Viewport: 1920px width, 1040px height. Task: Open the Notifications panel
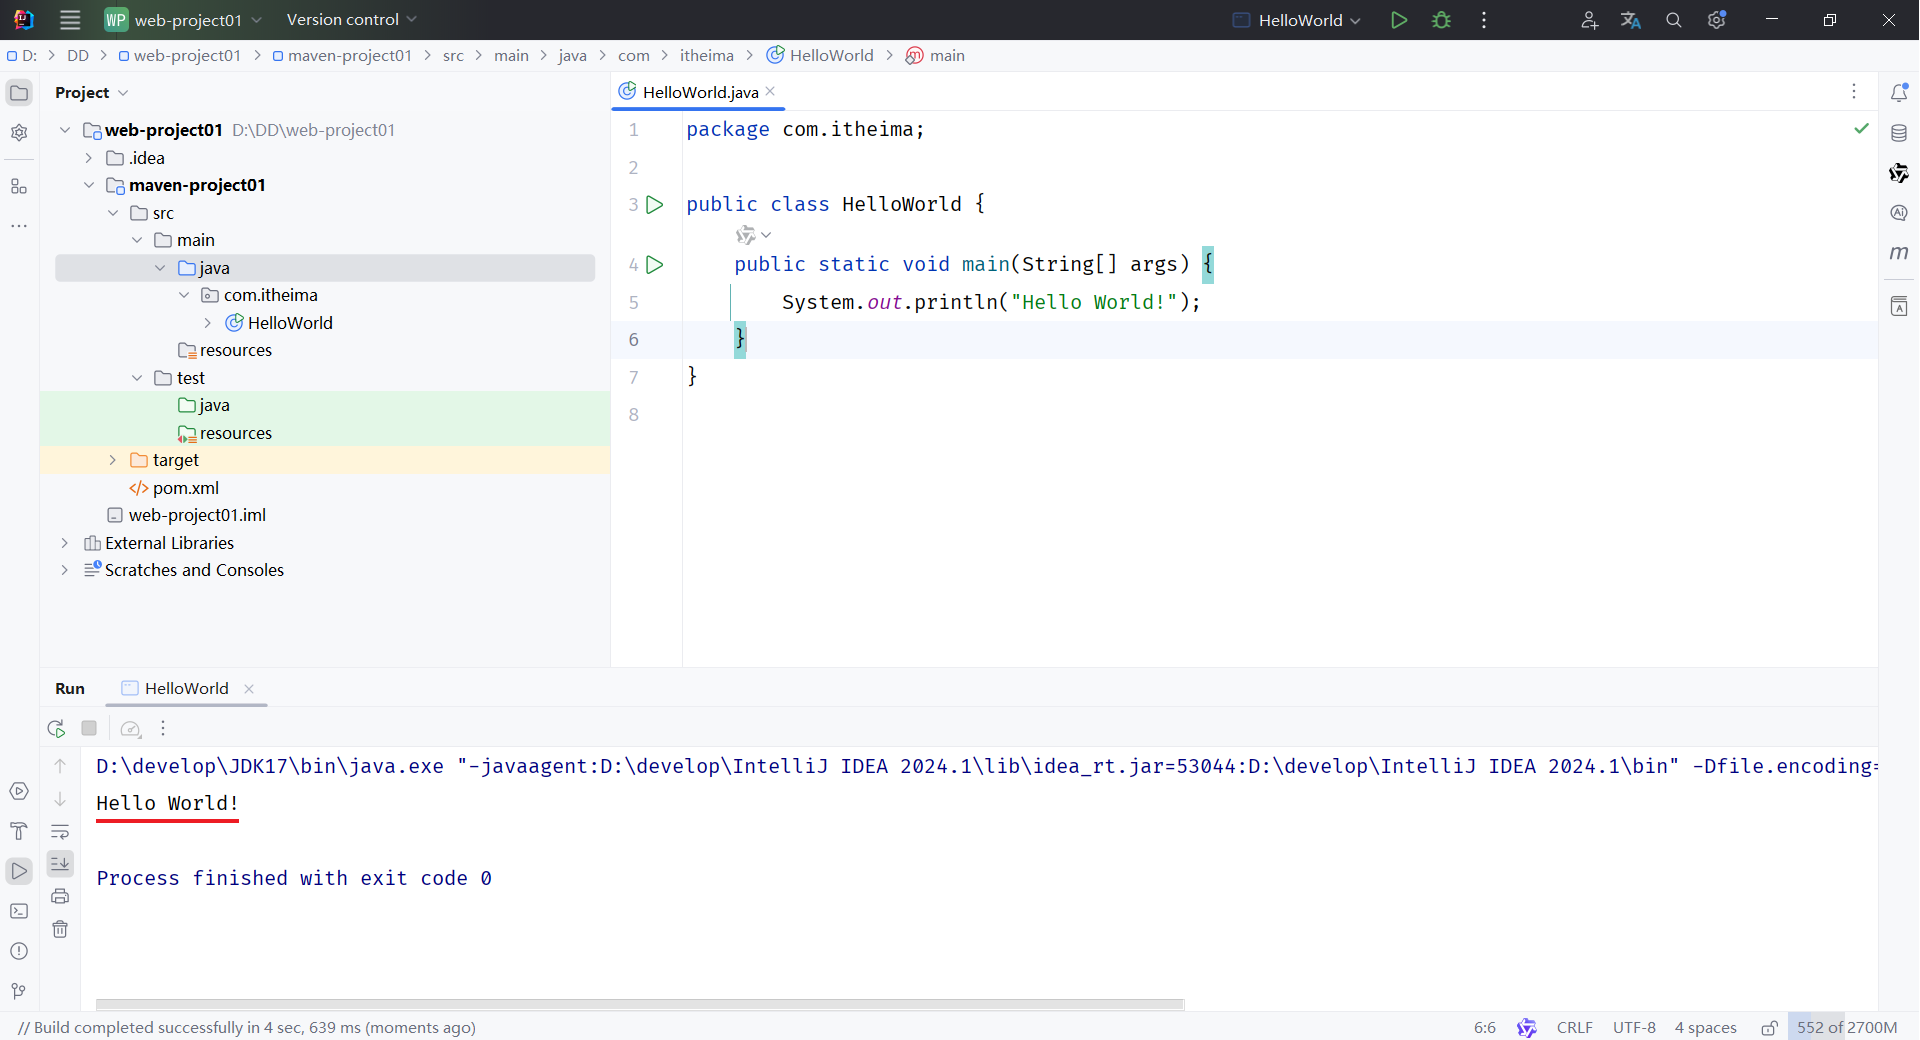tap(1901, 92)
